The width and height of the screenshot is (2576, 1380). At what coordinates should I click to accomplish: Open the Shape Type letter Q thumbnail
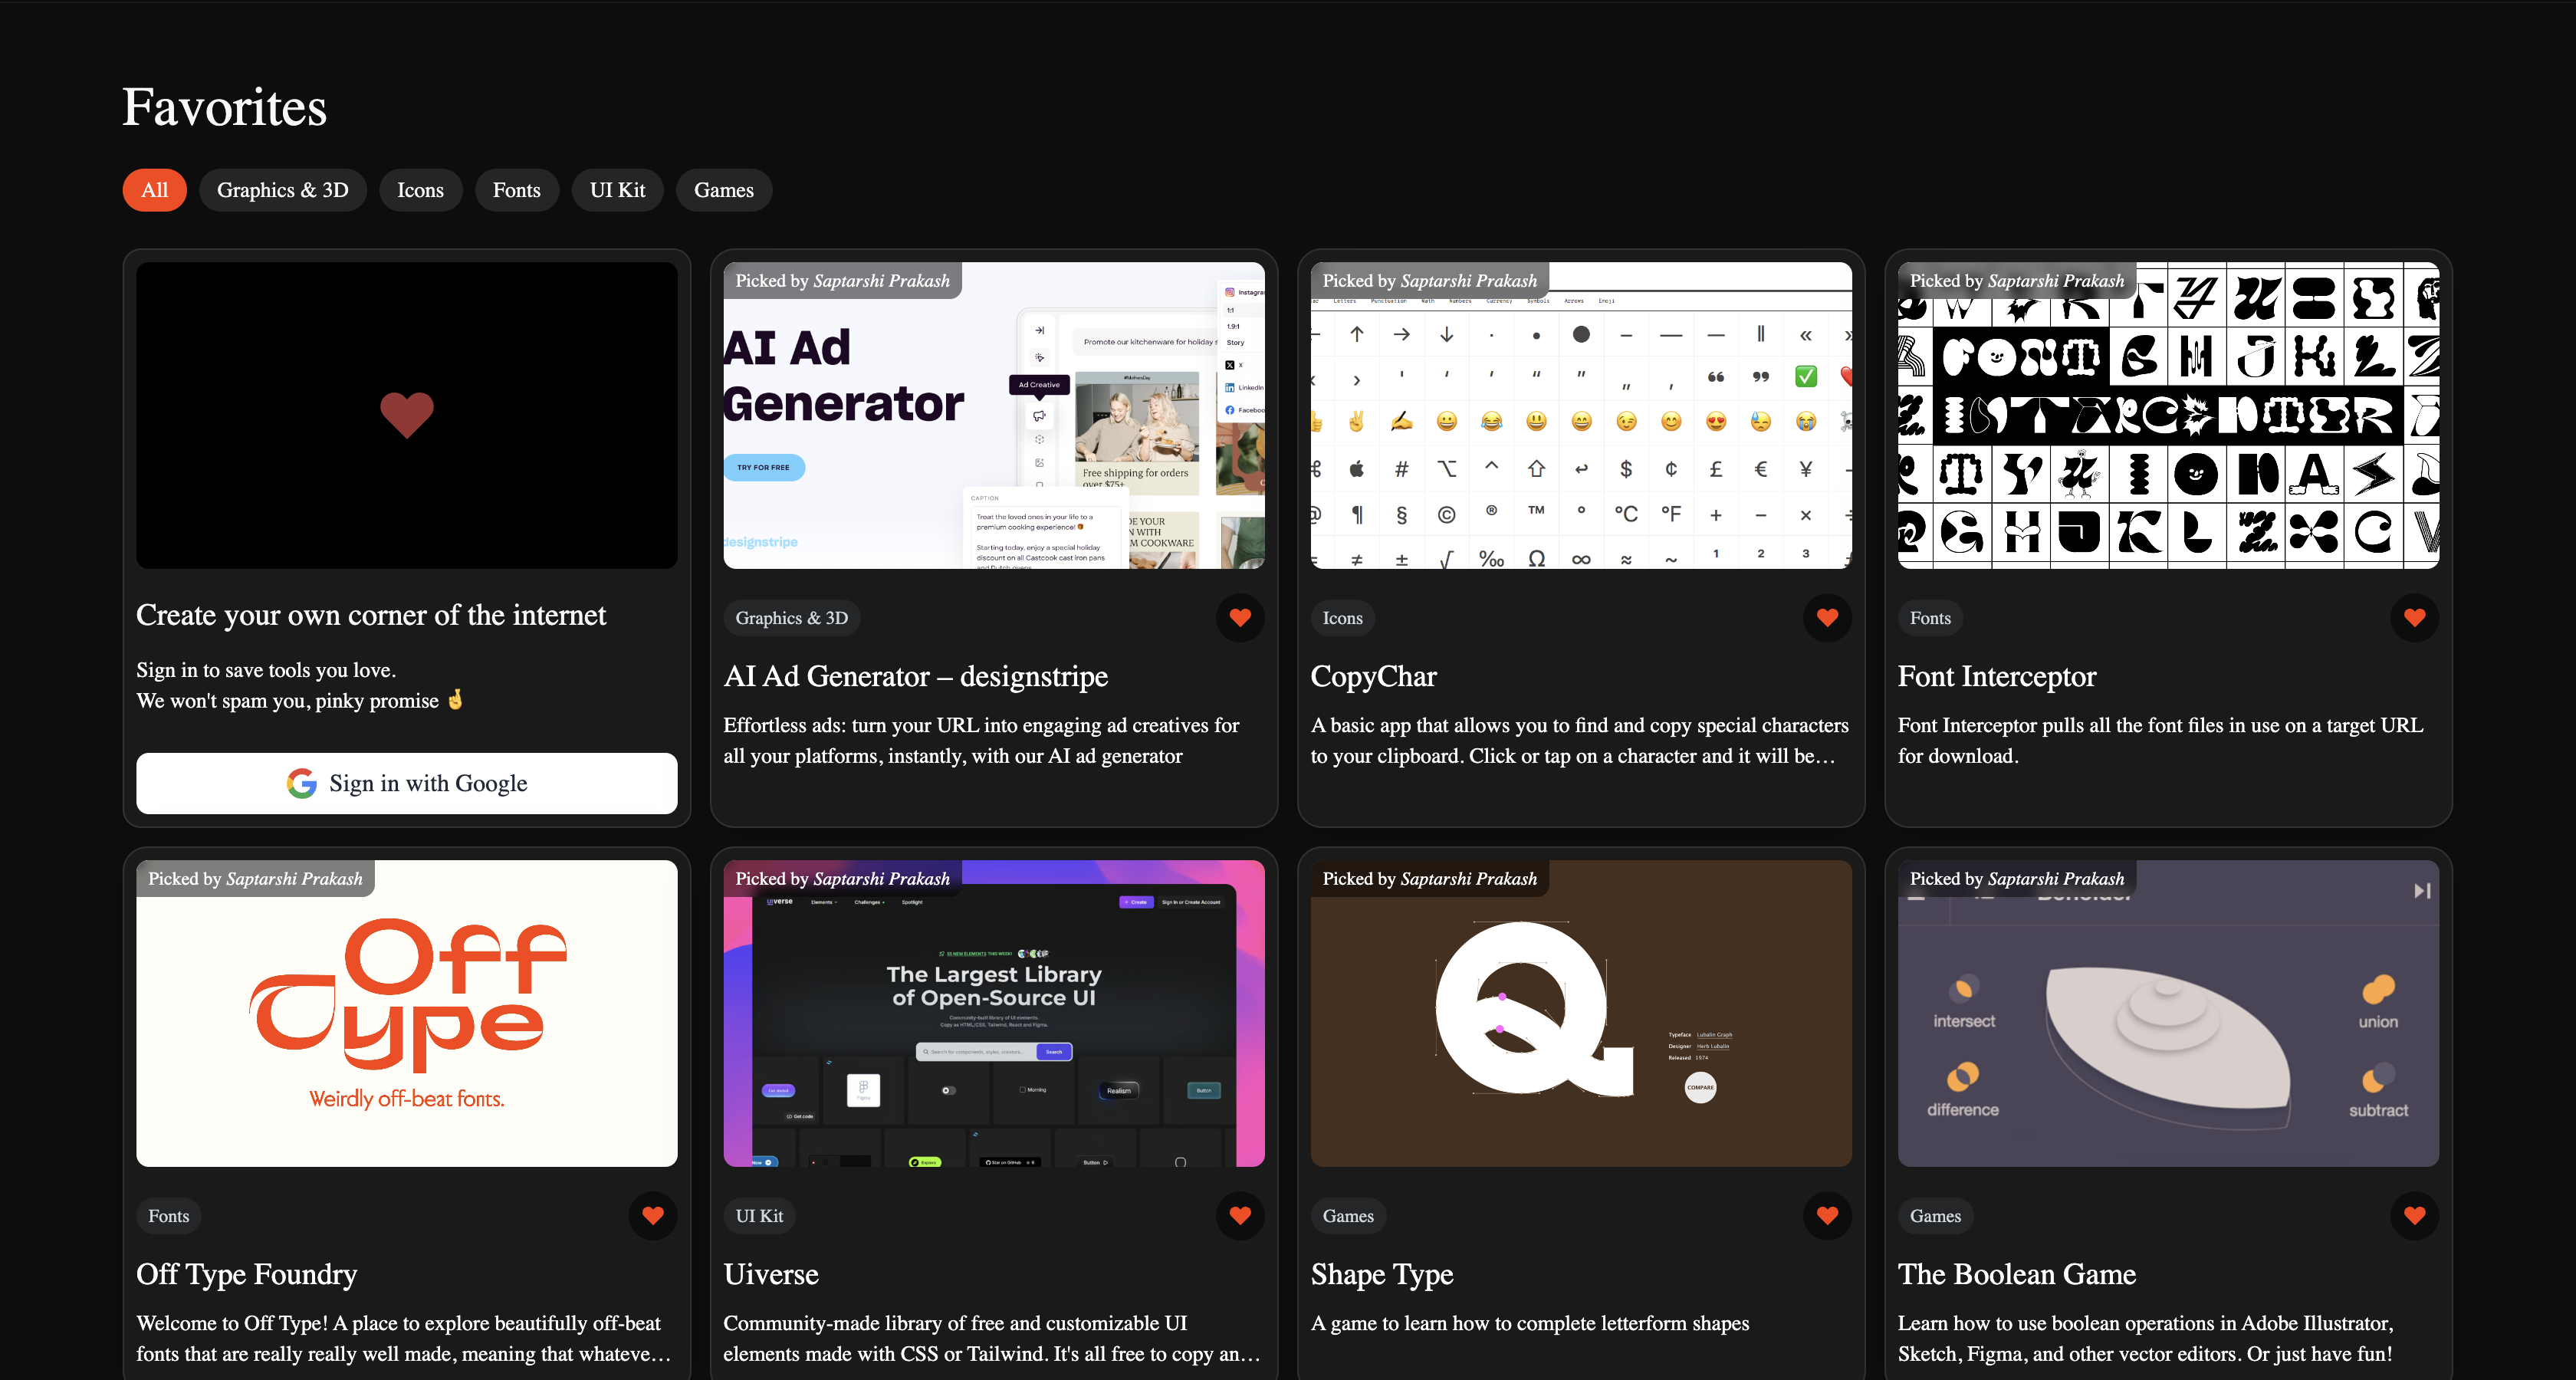click(1581, 1014)
